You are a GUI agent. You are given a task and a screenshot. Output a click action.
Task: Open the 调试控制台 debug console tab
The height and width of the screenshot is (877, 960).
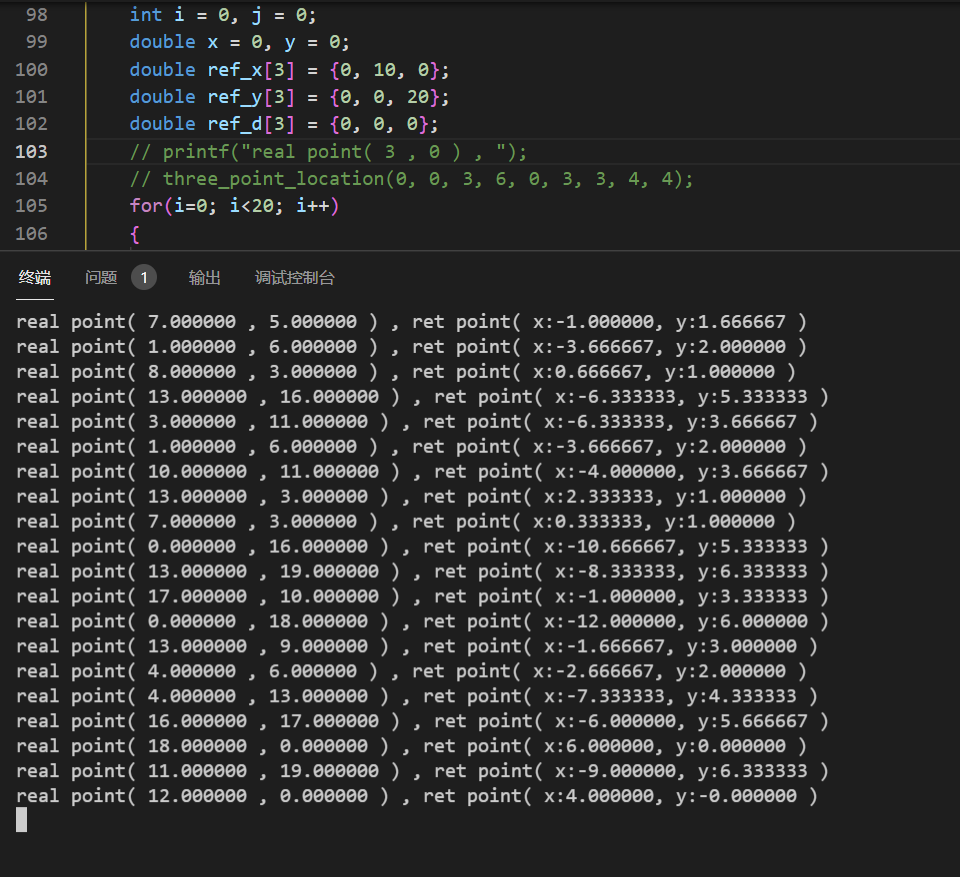[x=294, y=278]
